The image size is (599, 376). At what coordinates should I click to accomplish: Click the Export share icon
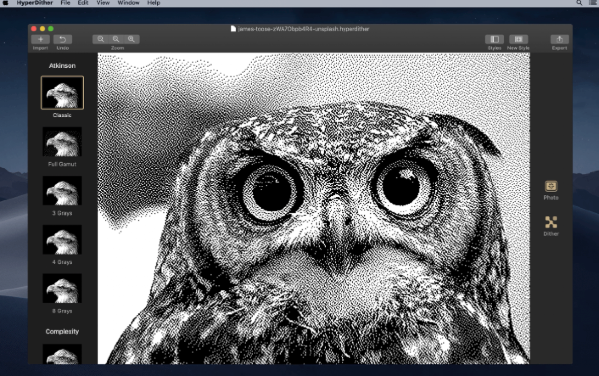coord(559,39)
